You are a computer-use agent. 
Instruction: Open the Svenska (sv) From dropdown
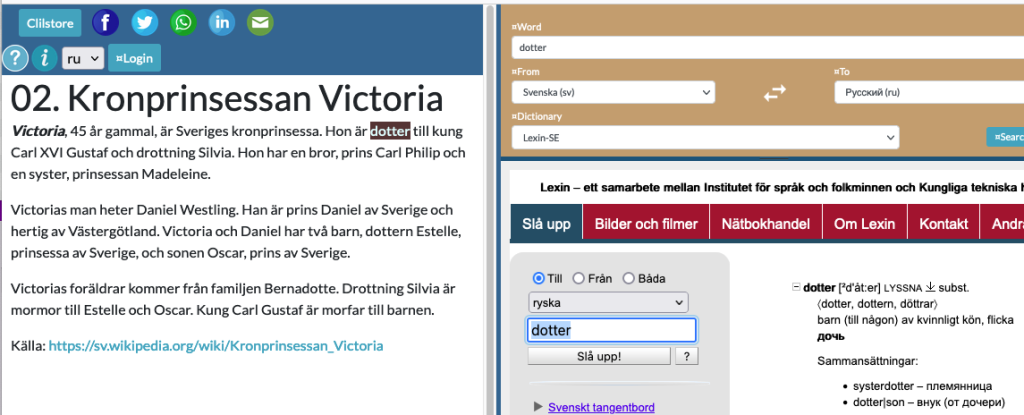(613, 93)
